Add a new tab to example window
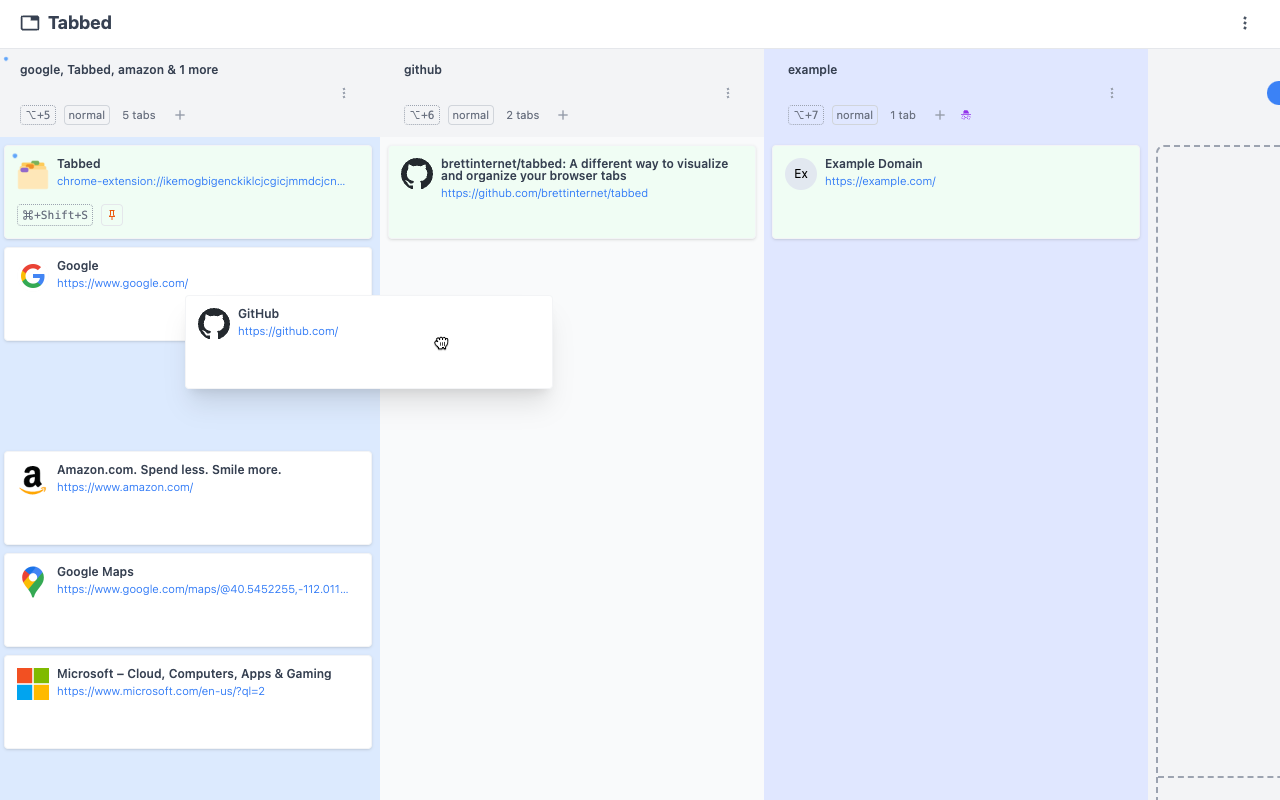This screenshot has width=1280, height=800. [x=940, y=115]
